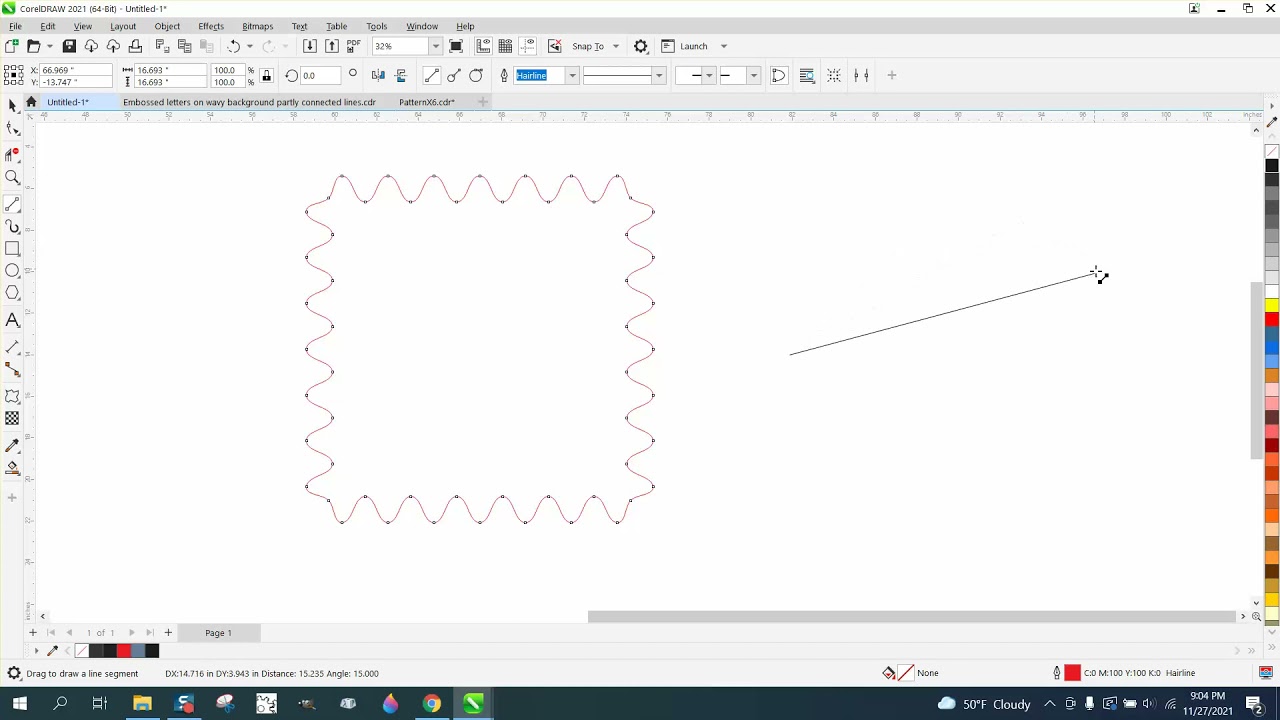Create a new document
The image size is (1280, 720).
pos(12,46)
